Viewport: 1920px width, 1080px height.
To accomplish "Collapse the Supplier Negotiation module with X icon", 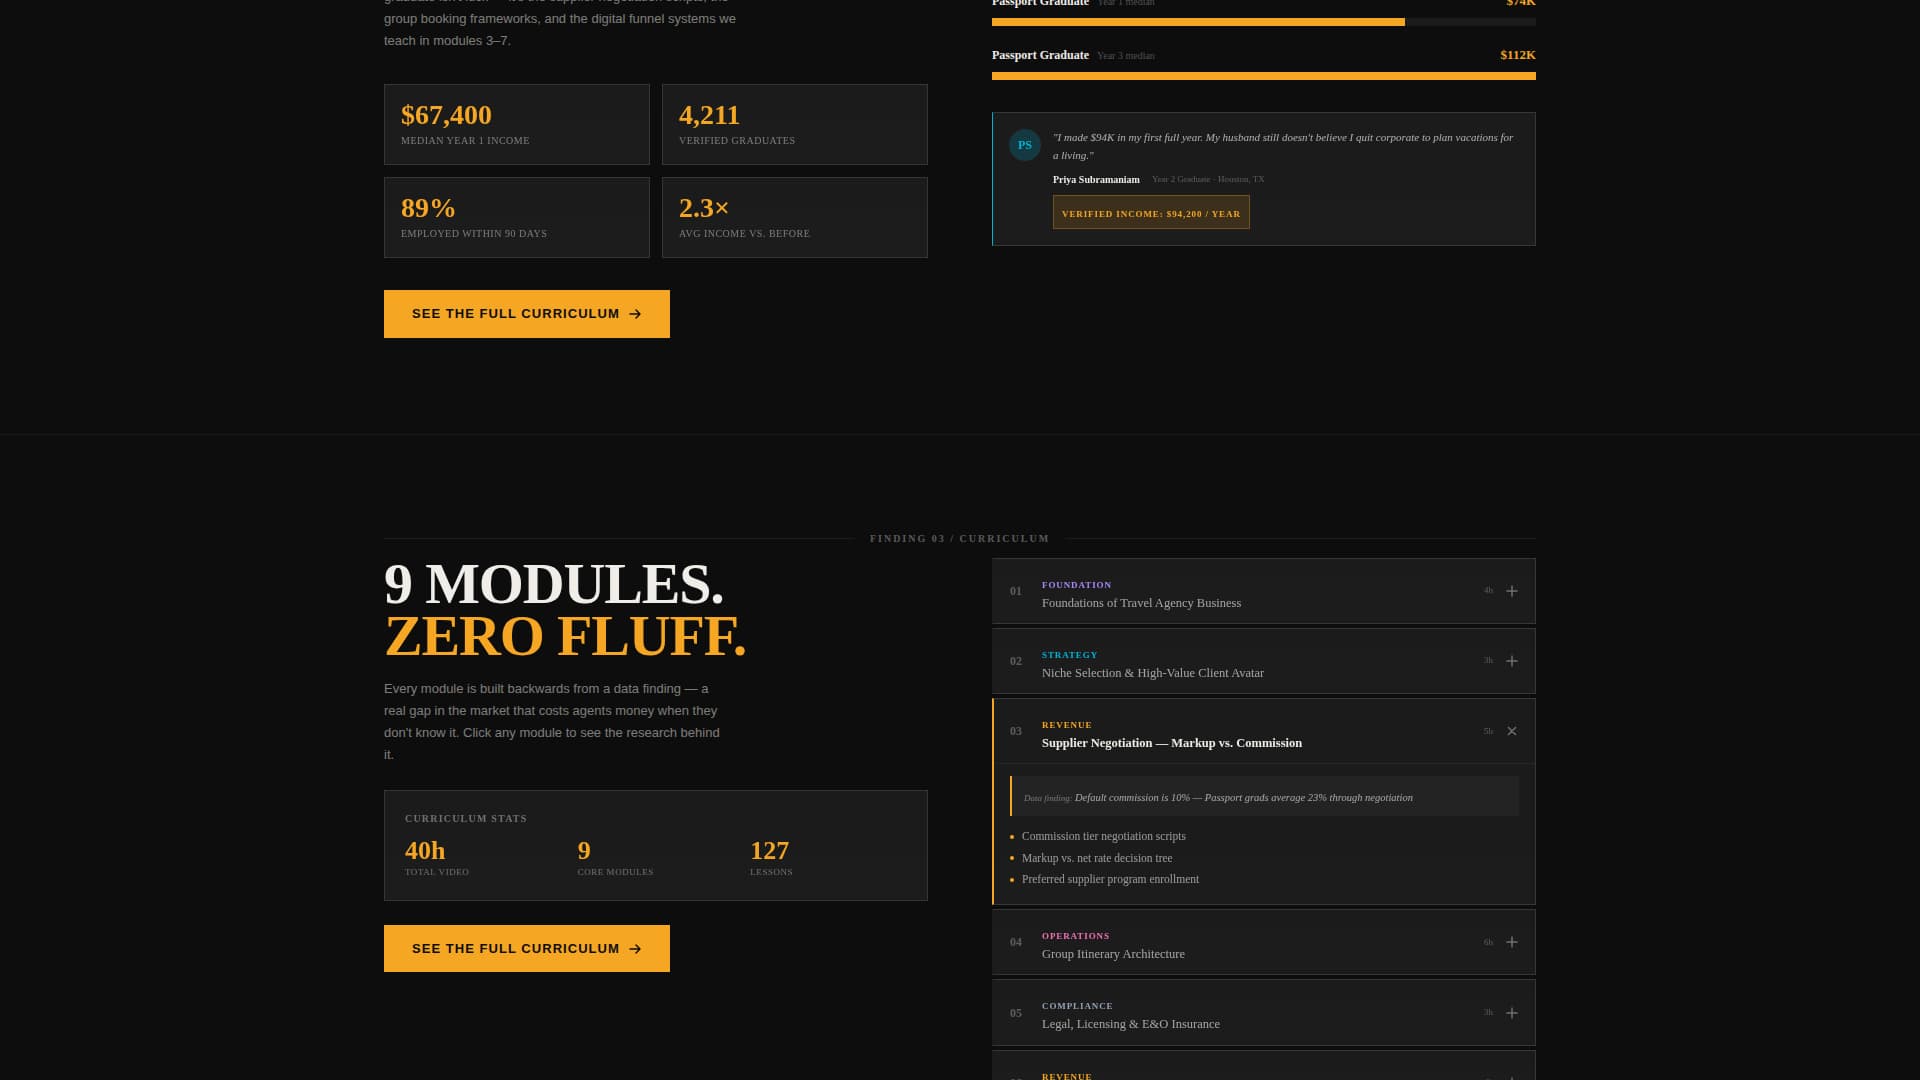I will 1512,731.
